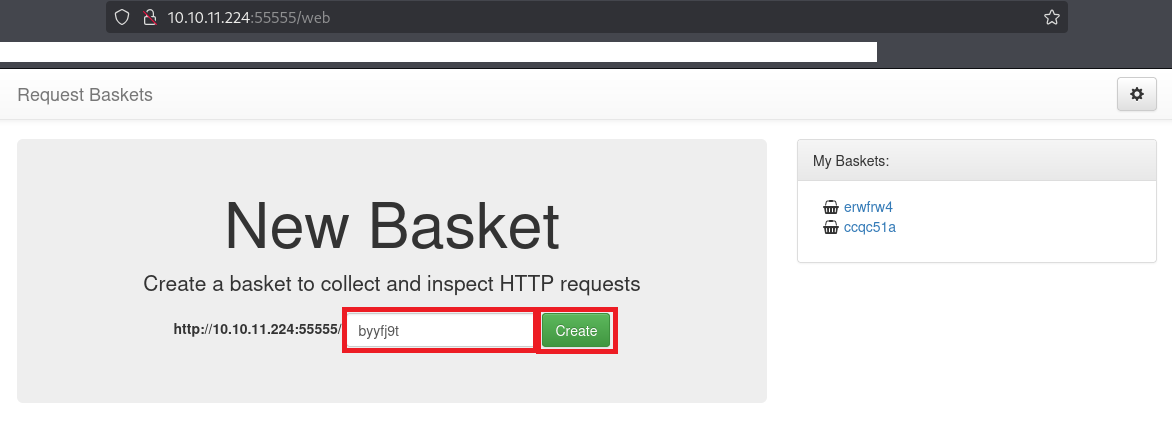
Task: Click the My Baskets panel header
Action: (x=976, y=160)
